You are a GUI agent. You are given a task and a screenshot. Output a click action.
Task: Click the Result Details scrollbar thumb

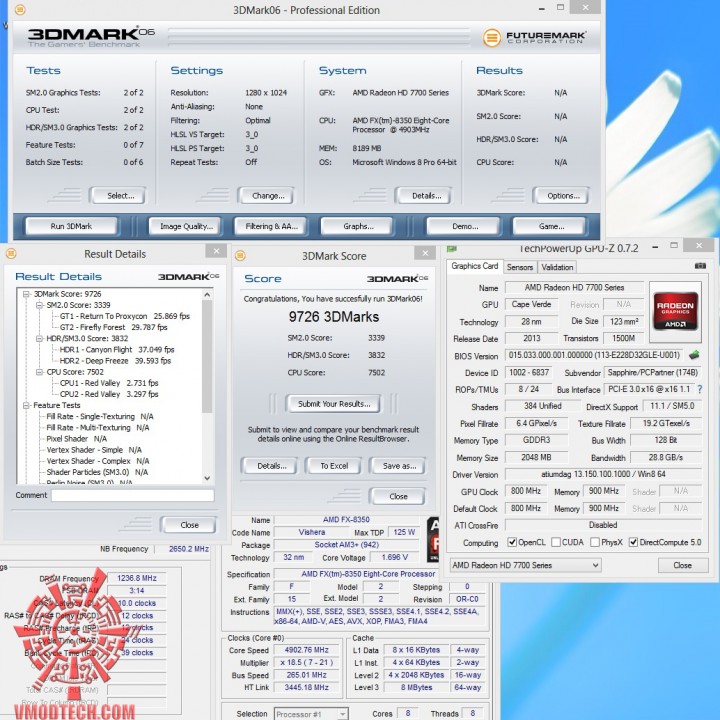point(207,356)
